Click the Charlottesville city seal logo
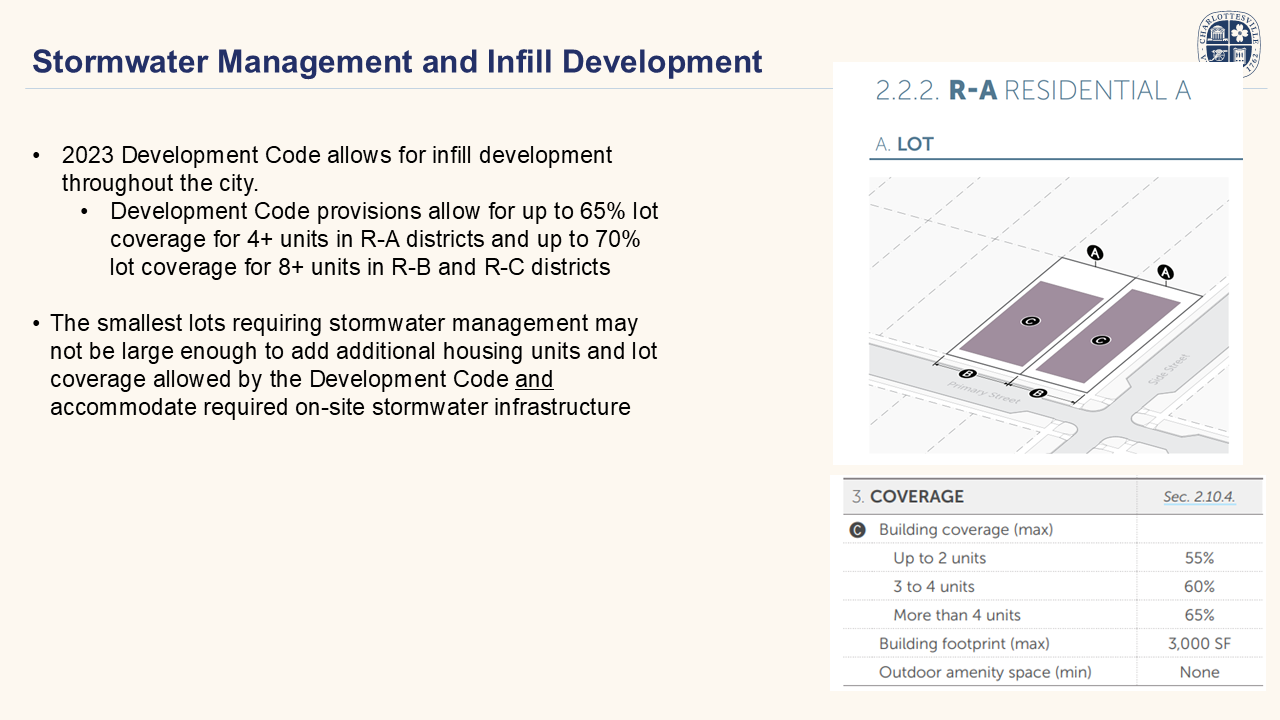Image resolution: width=1280 pixels, height=720 pixels. point(1228,44)
